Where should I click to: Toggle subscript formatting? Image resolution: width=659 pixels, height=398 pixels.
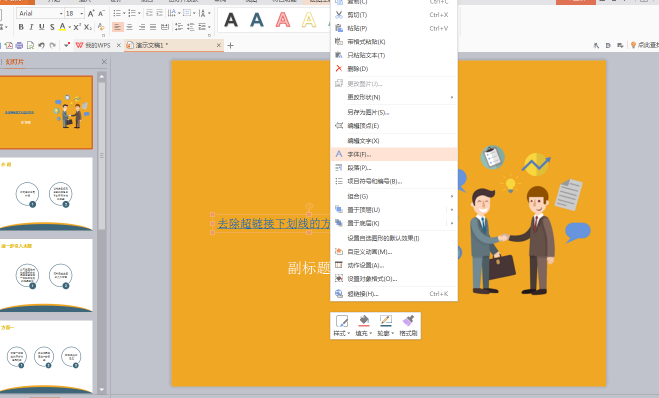tap(87, 27)
